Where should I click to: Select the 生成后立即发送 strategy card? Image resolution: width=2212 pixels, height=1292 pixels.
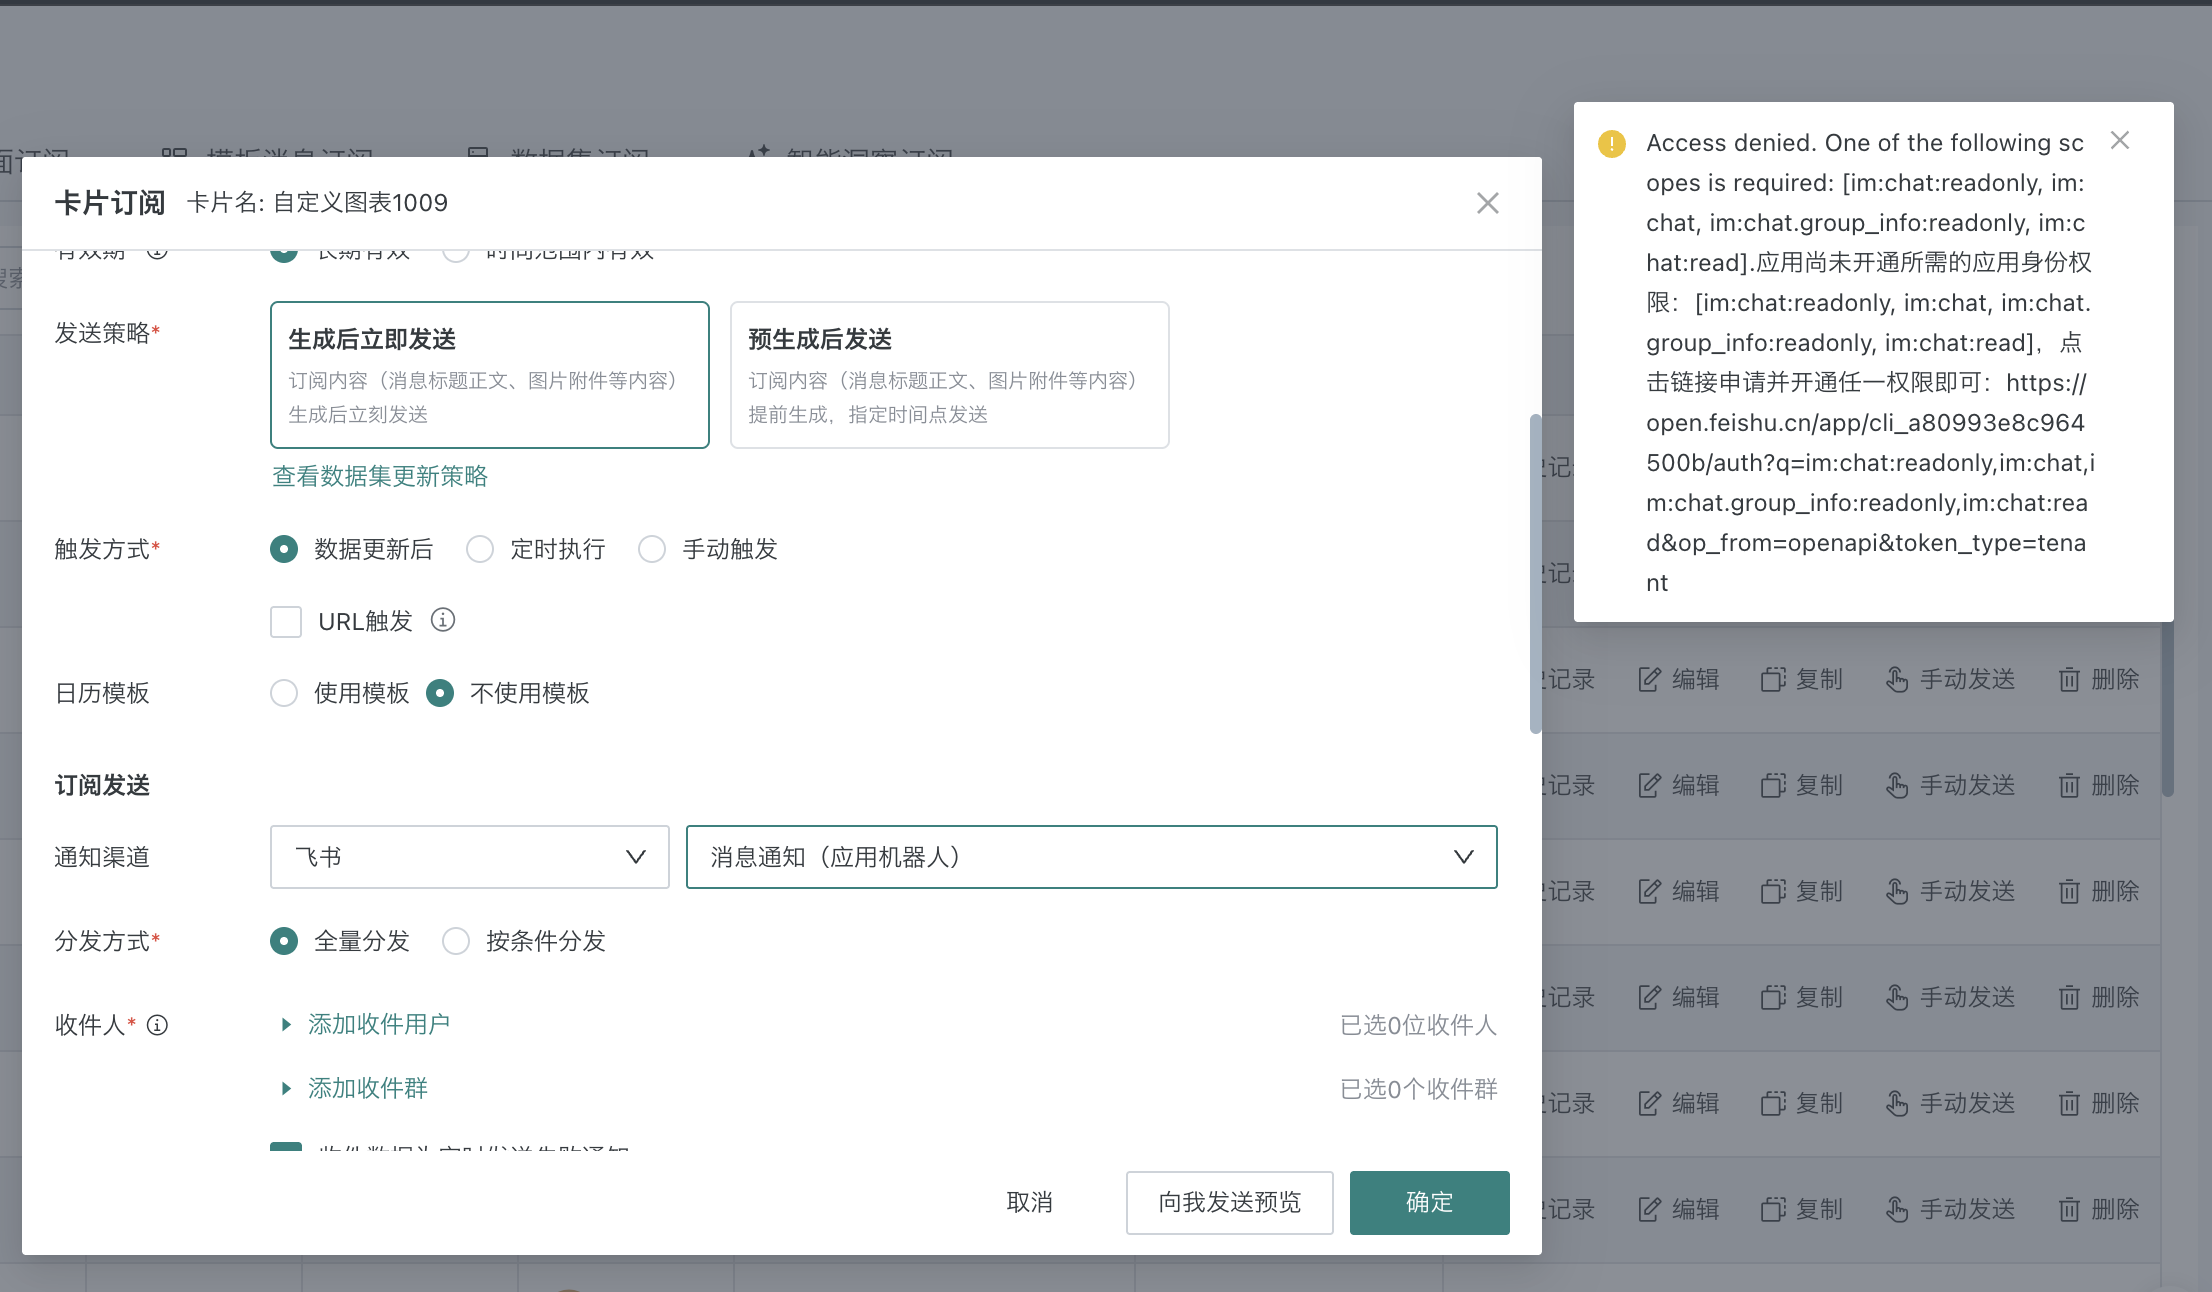click(x=490, y=375)
